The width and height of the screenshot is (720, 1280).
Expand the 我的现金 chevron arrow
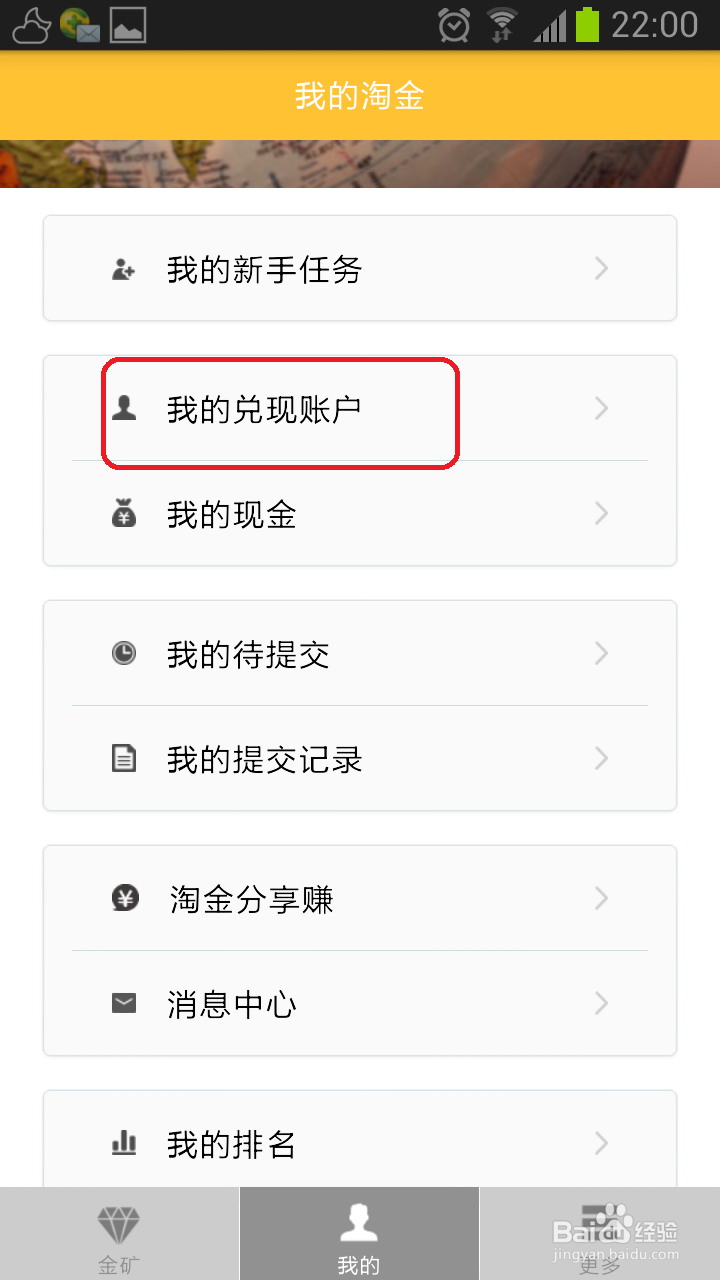[x=601, y=513]
